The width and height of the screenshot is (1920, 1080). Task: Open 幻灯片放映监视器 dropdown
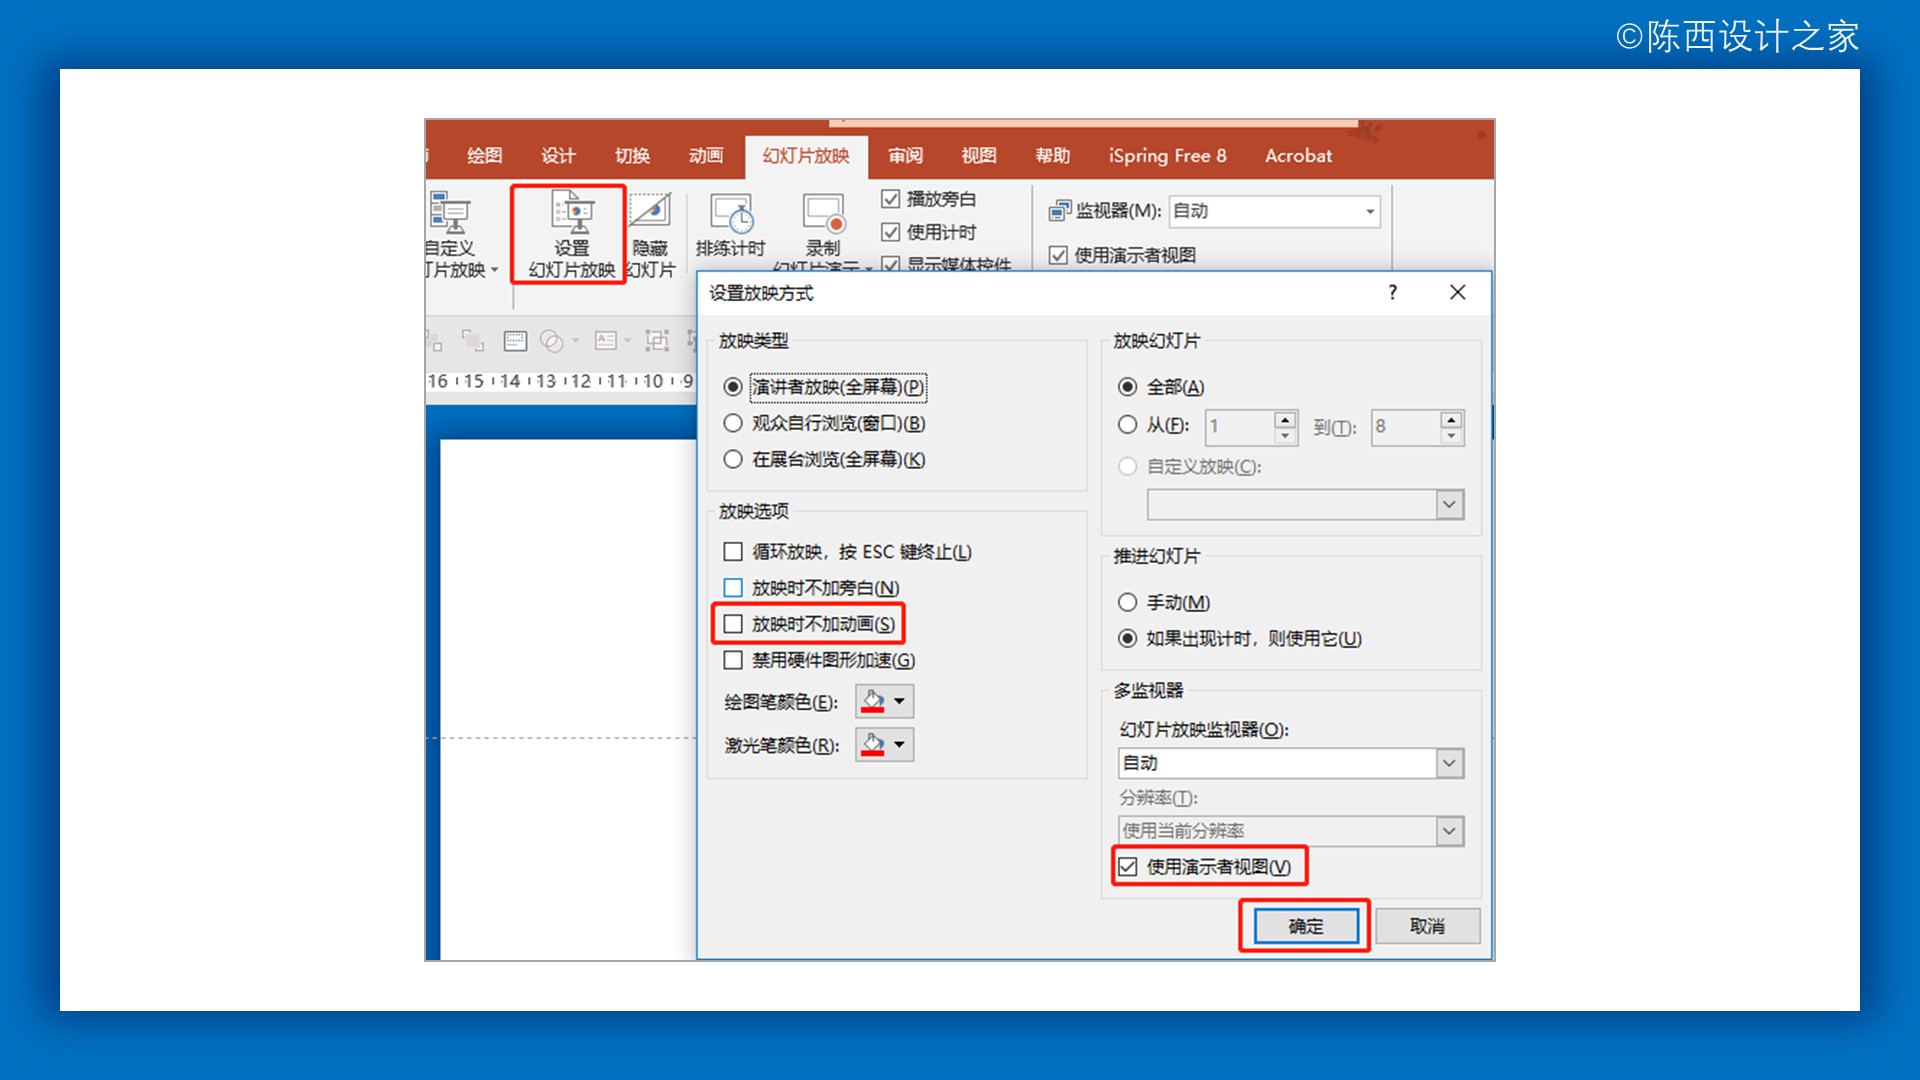[1450, 764]
